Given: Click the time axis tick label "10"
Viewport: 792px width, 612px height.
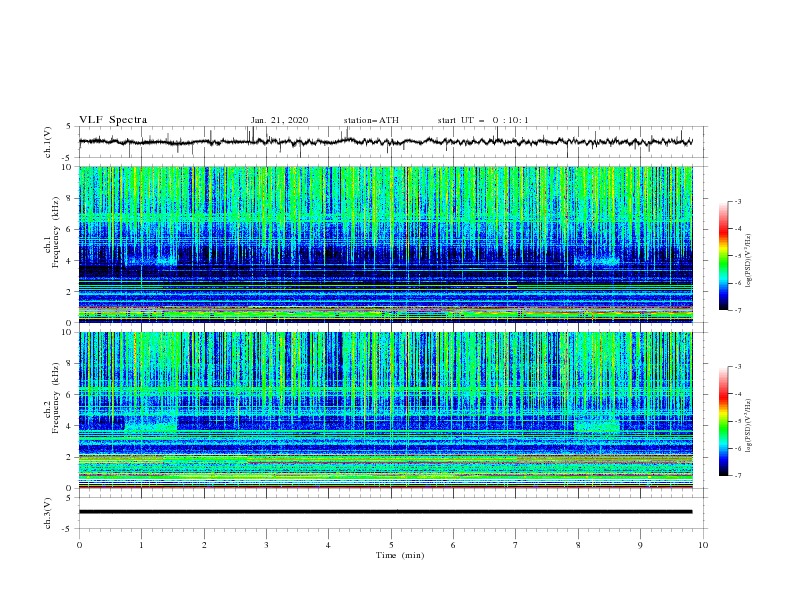Looking at the screenshot, I should 703,545.
